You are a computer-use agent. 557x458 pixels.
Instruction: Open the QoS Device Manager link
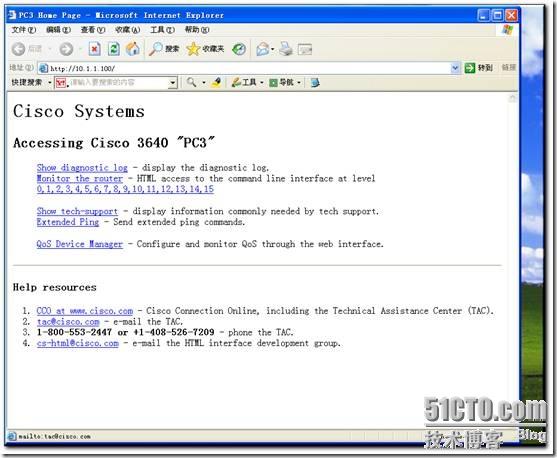coord(80,244)
